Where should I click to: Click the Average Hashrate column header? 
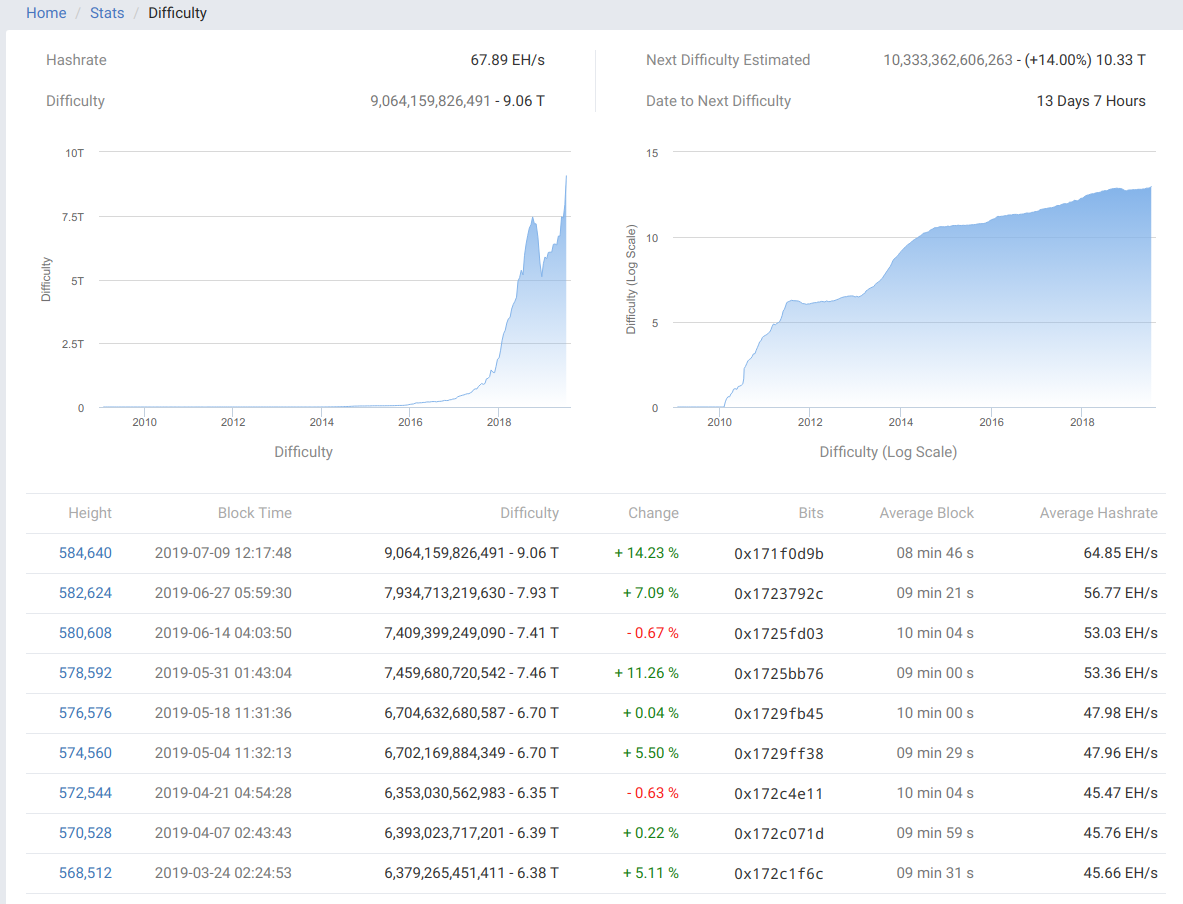1098,513
